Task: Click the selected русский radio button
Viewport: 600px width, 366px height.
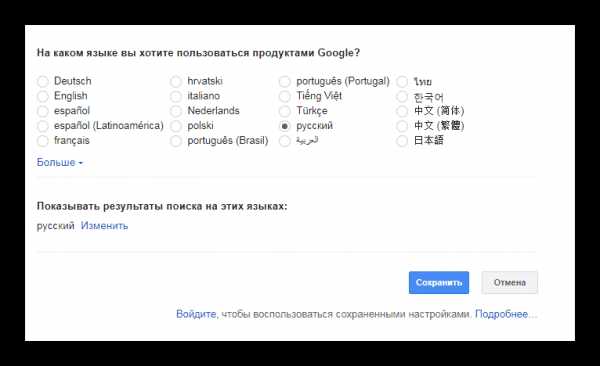Action: pos(284,126)
